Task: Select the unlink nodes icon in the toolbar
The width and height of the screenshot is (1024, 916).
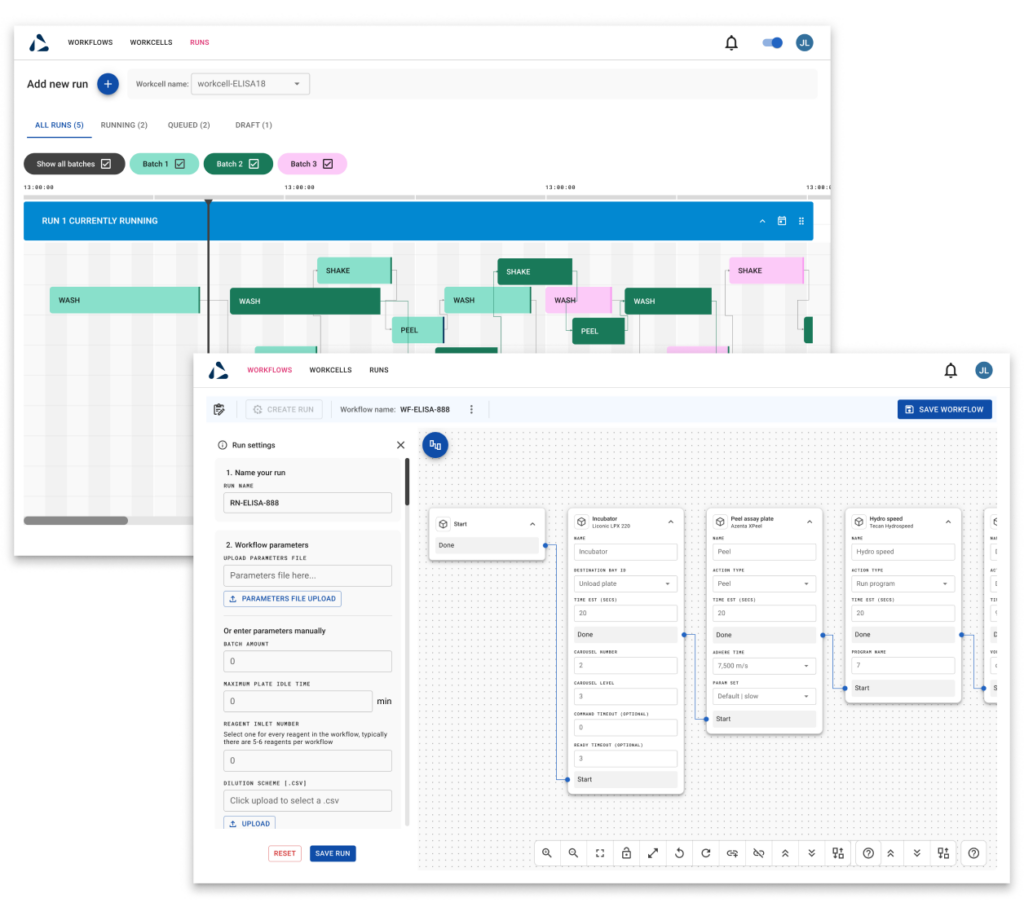Action: 758,853
